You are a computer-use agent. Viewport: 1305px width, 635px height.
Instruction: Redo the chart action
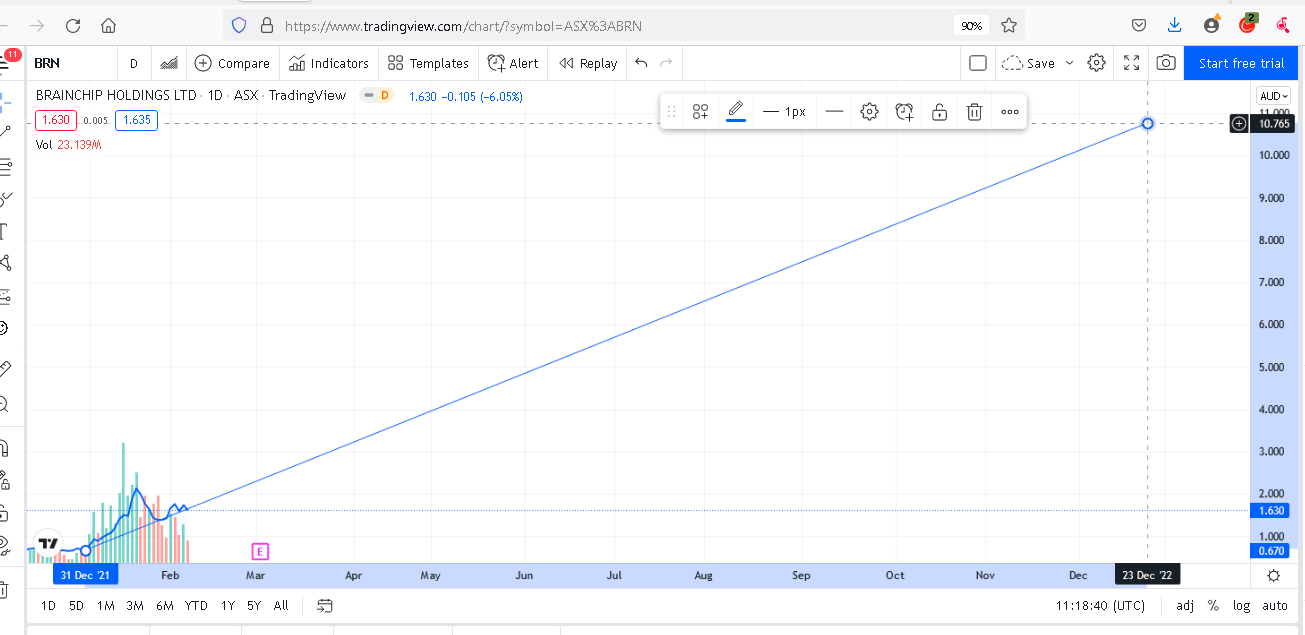(x=666, y=63)
